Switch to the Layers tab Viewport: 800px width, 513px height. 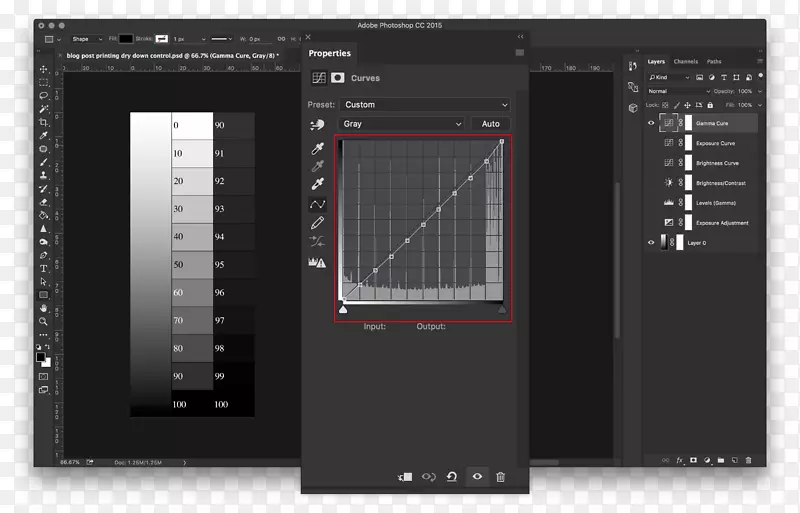pos(656,62)
